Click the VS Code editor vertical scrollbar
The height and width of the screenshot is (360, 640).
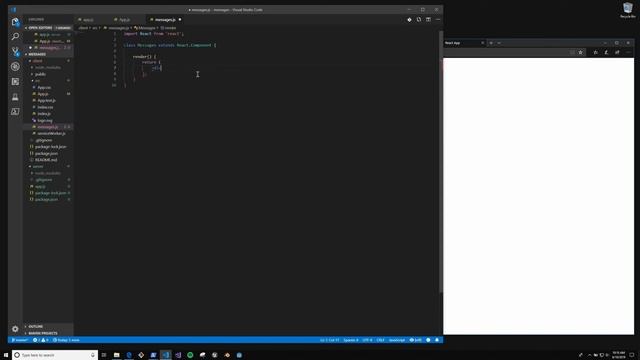click(x=441, y=162)
